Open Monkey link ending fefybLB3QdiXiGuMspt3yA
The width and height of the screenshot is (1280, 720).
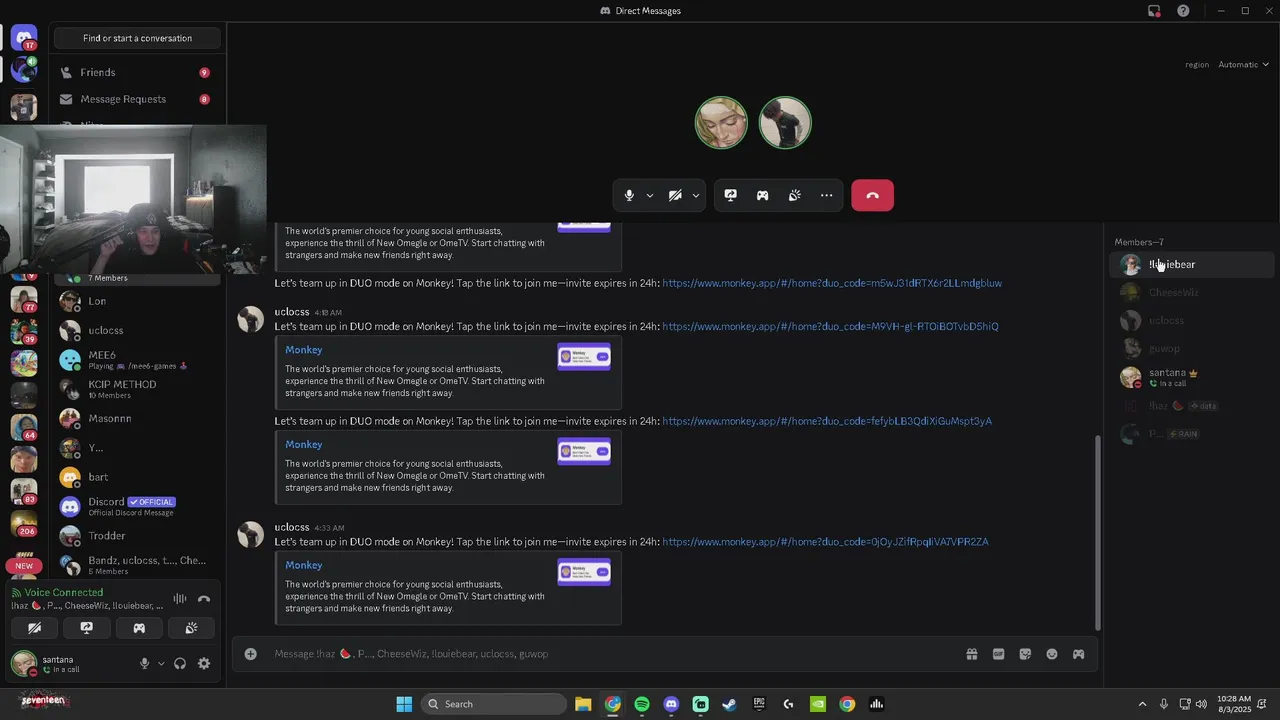[827, 421]
